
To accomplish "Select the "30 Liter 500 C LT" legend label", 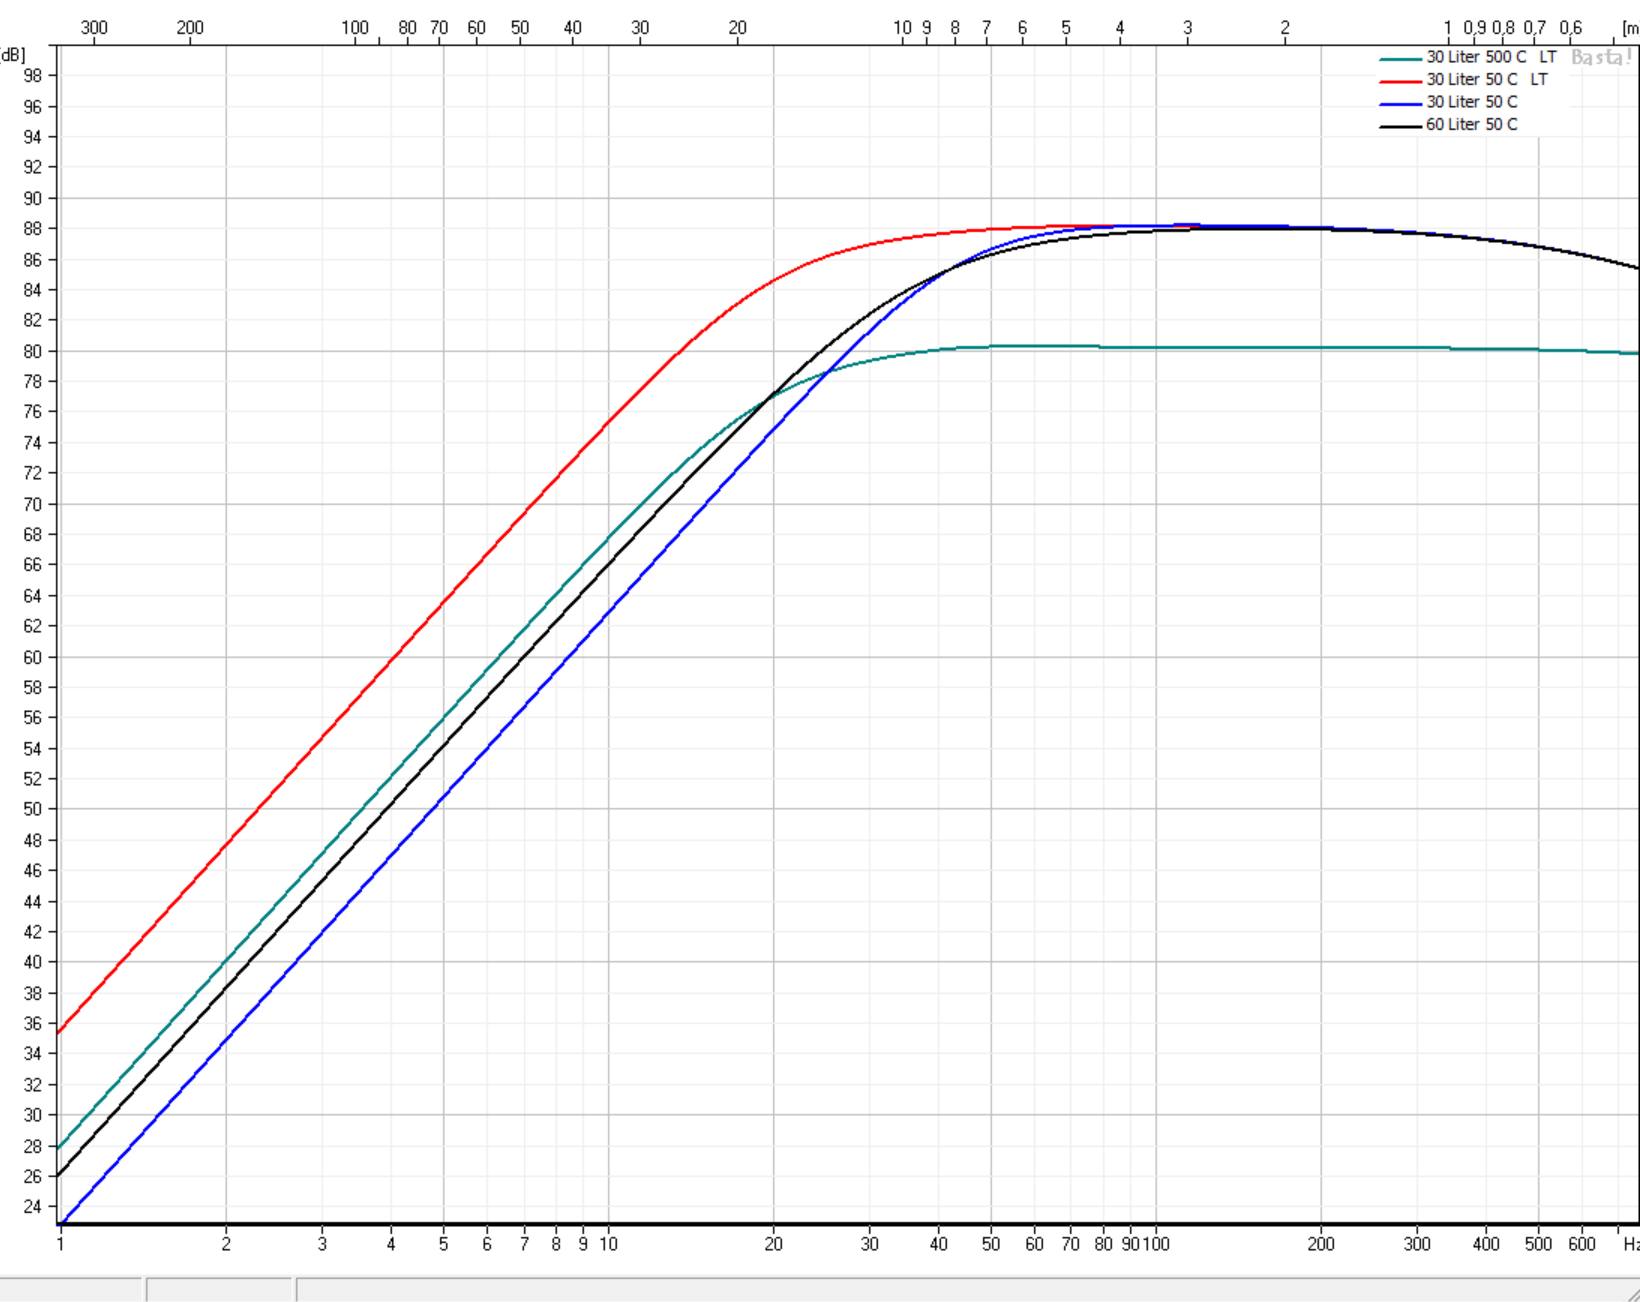I will (1490, 57).
